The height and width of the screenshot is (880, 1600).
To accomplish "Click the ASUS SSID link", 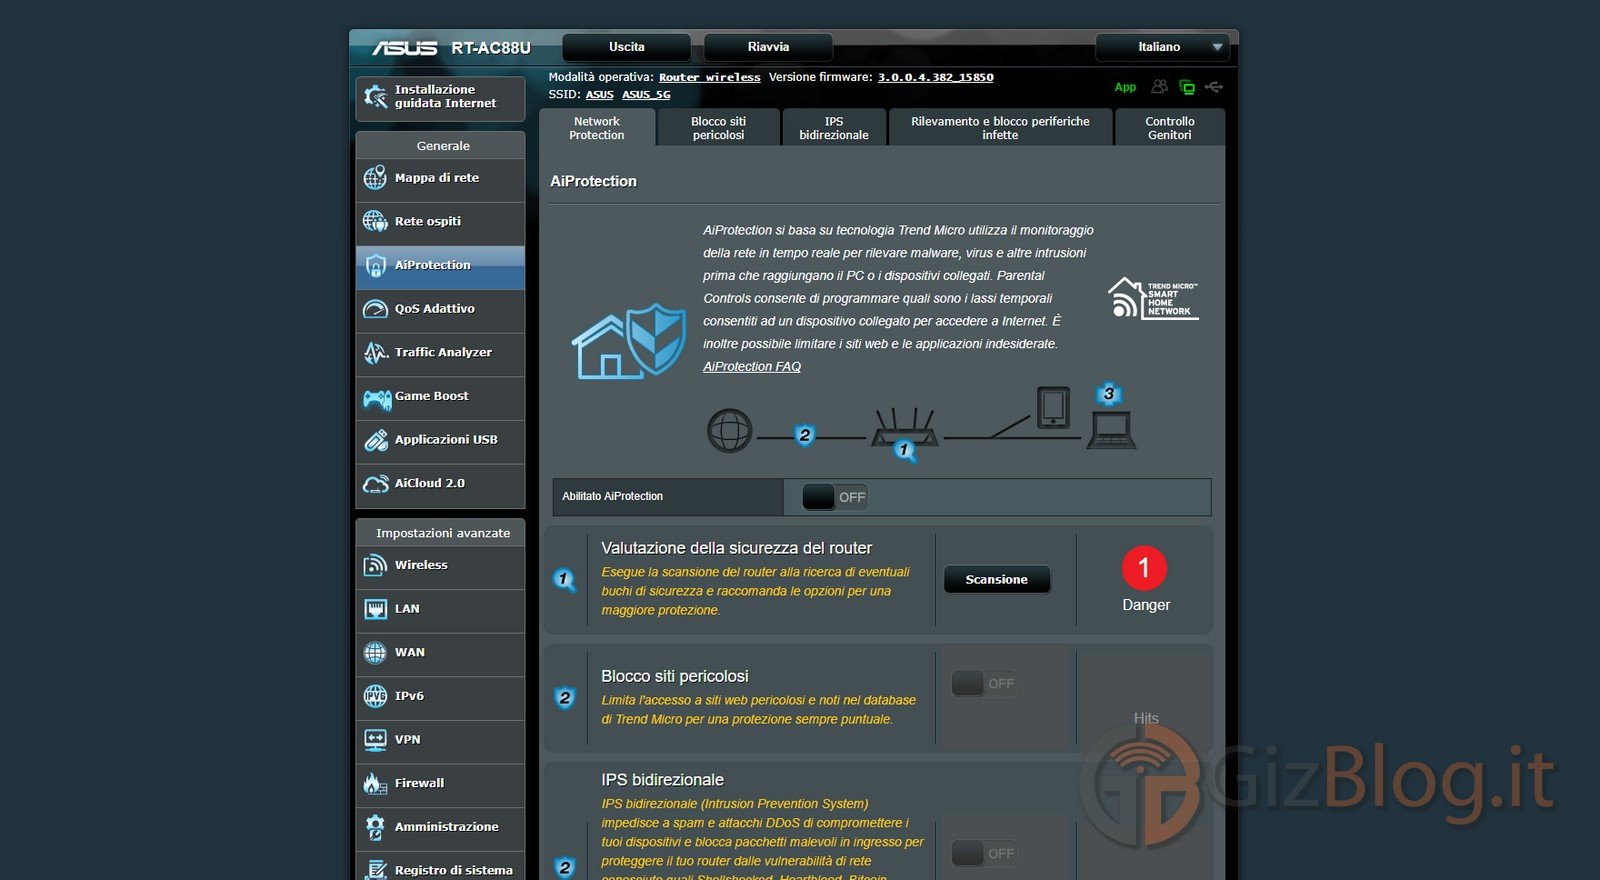I will (x=600, y=94).
